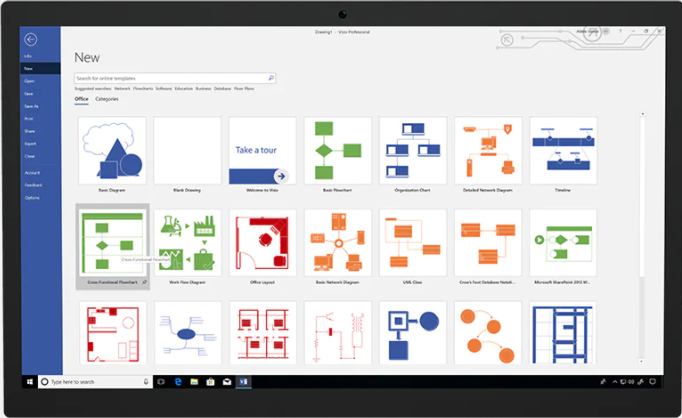Open the Export page in the sidebar
The height and width of the screenshot is (418, 682).
point(30,144)
